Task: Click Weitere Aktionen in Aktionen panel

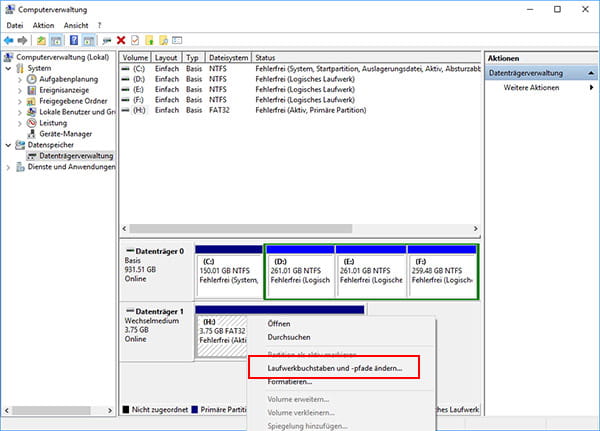Action: [x=531, y=88]
